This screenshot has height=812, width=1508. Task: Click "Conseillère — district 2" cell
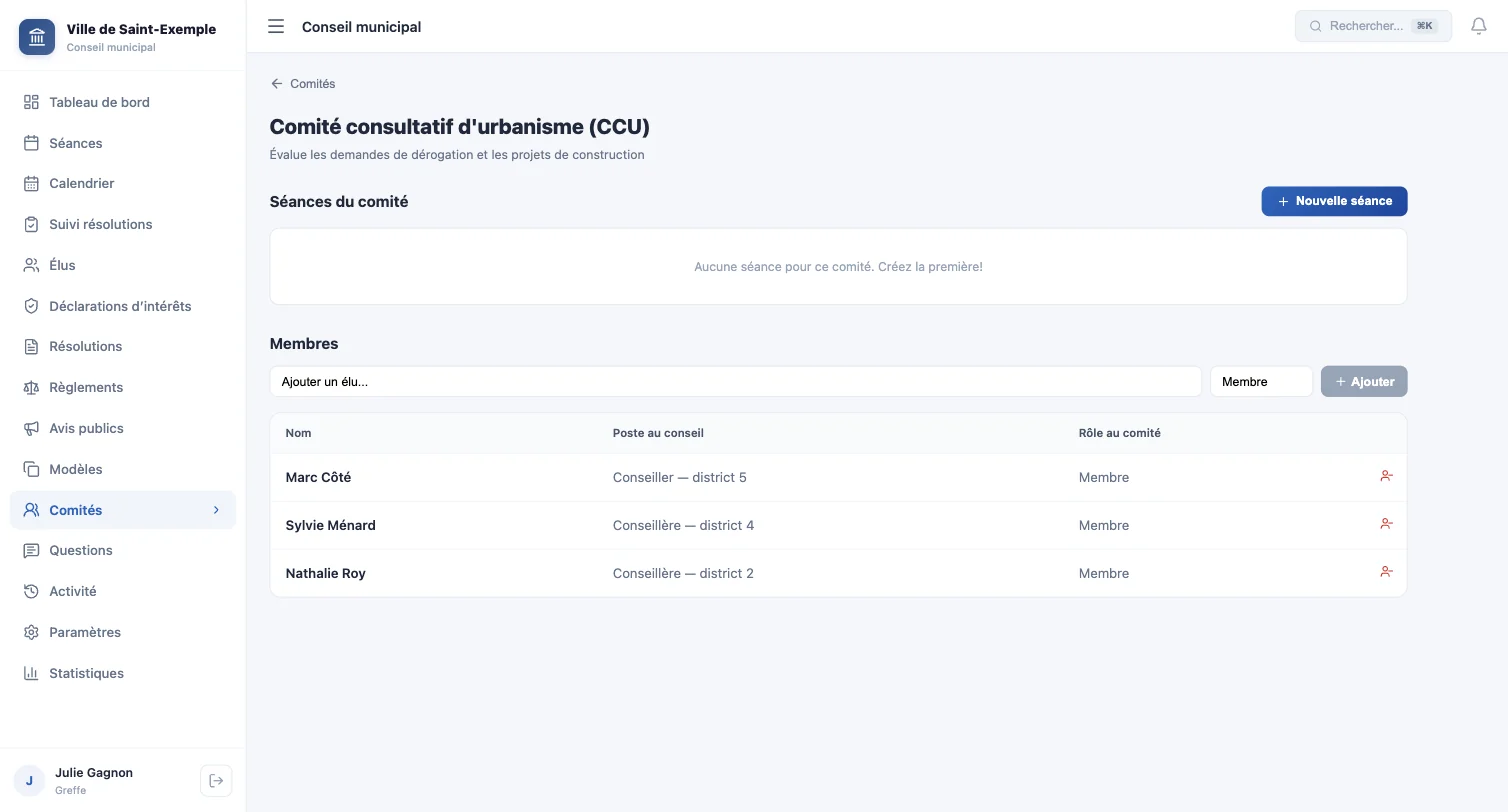(x=684, y=573)
